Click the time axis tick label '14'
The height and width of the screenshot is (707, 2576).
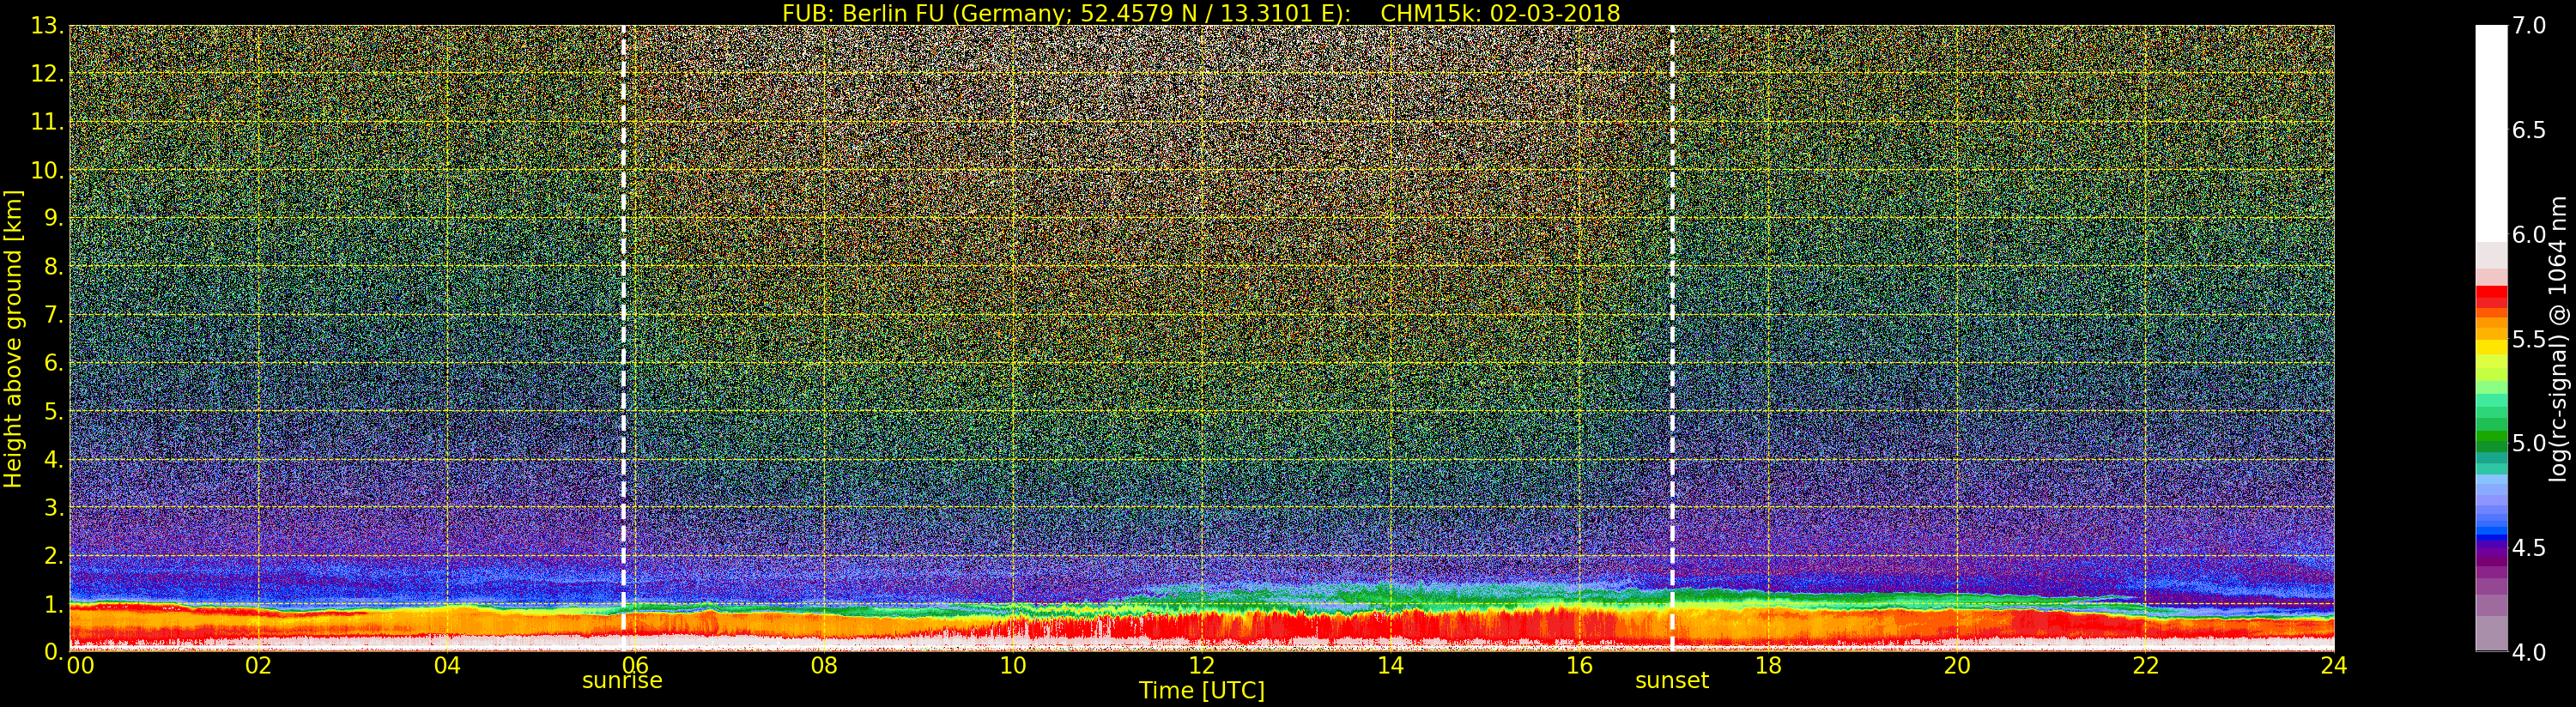1390,666
